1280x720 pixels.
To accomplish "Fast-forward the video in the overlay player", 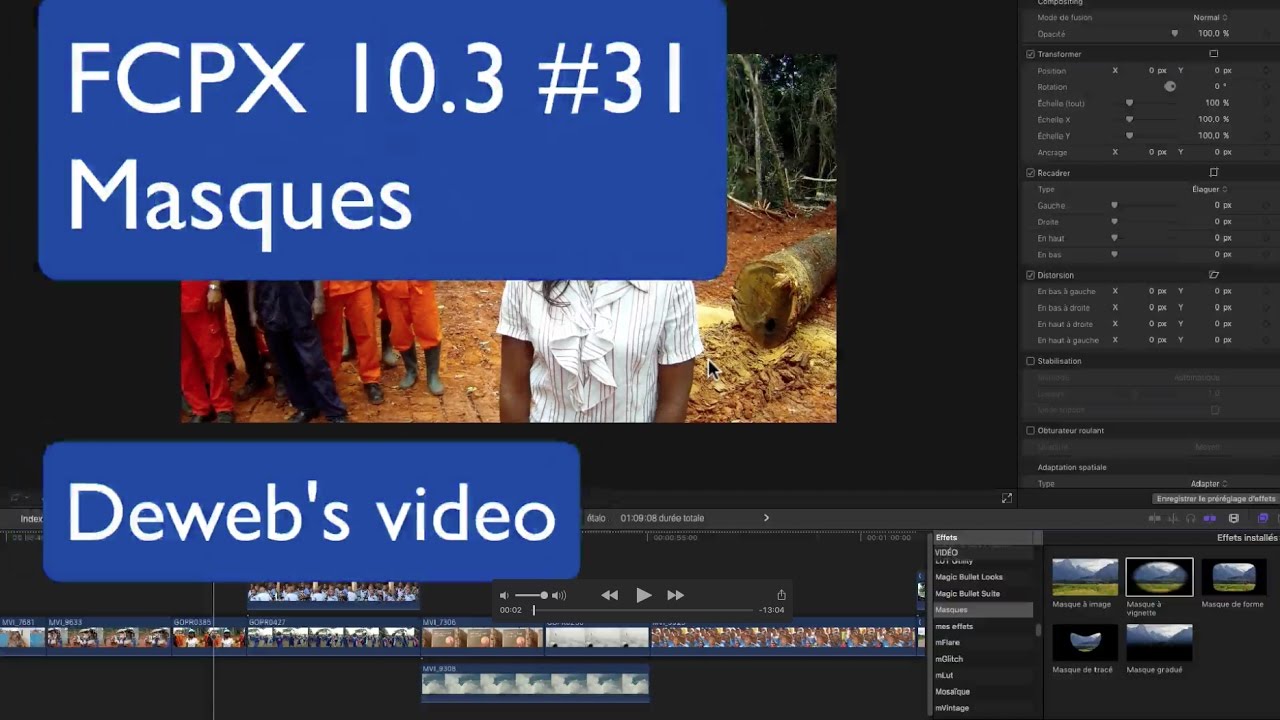I will click(x=676, y=595).
